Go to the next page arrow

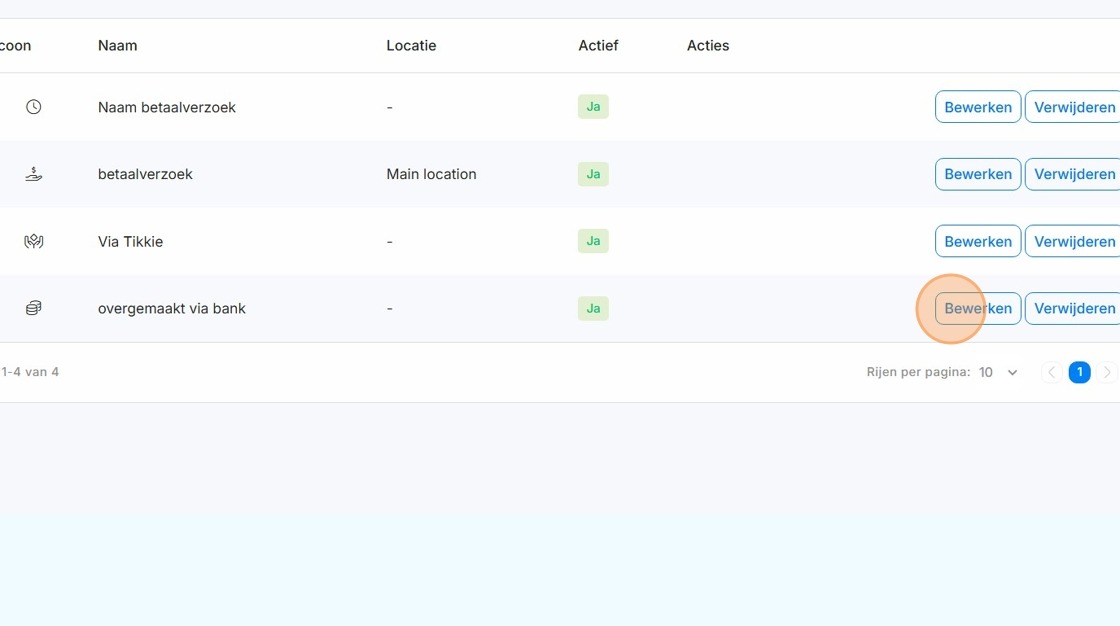(1107, 372)
